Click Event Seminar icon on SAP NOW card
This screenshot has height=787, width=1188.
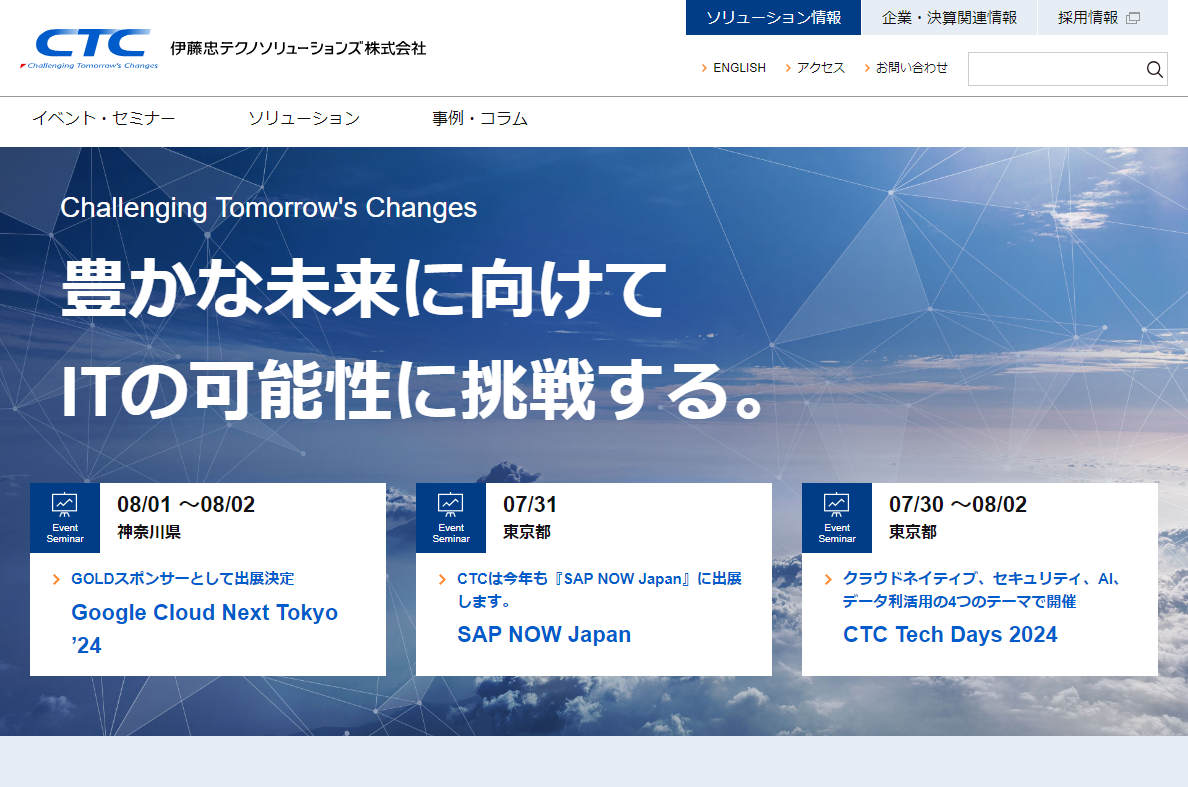click(x=451, y=518)
